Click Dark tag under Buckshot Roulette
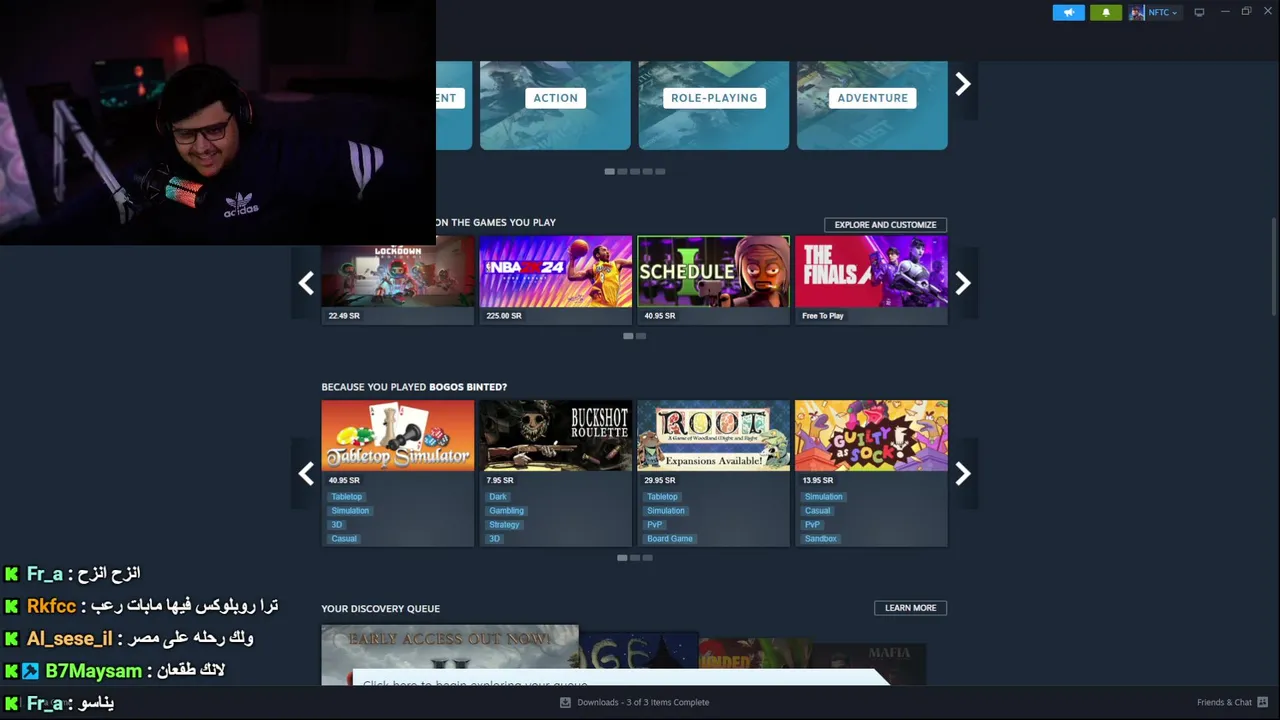 [498, 496]
